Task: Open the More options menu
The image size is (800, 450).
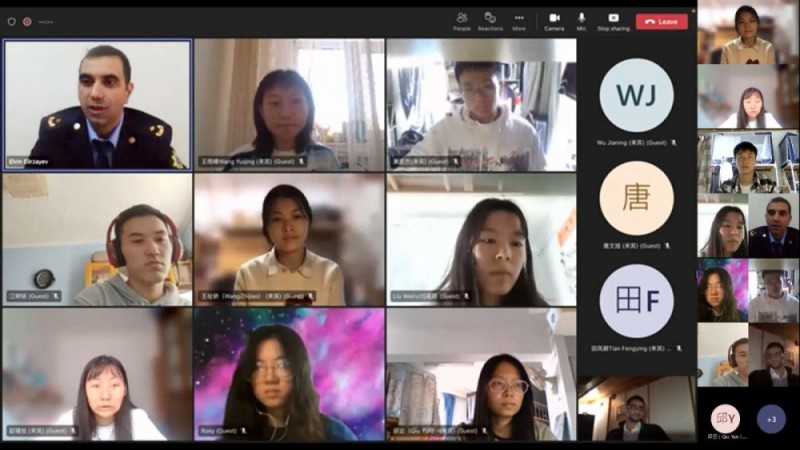Action: 518,20
